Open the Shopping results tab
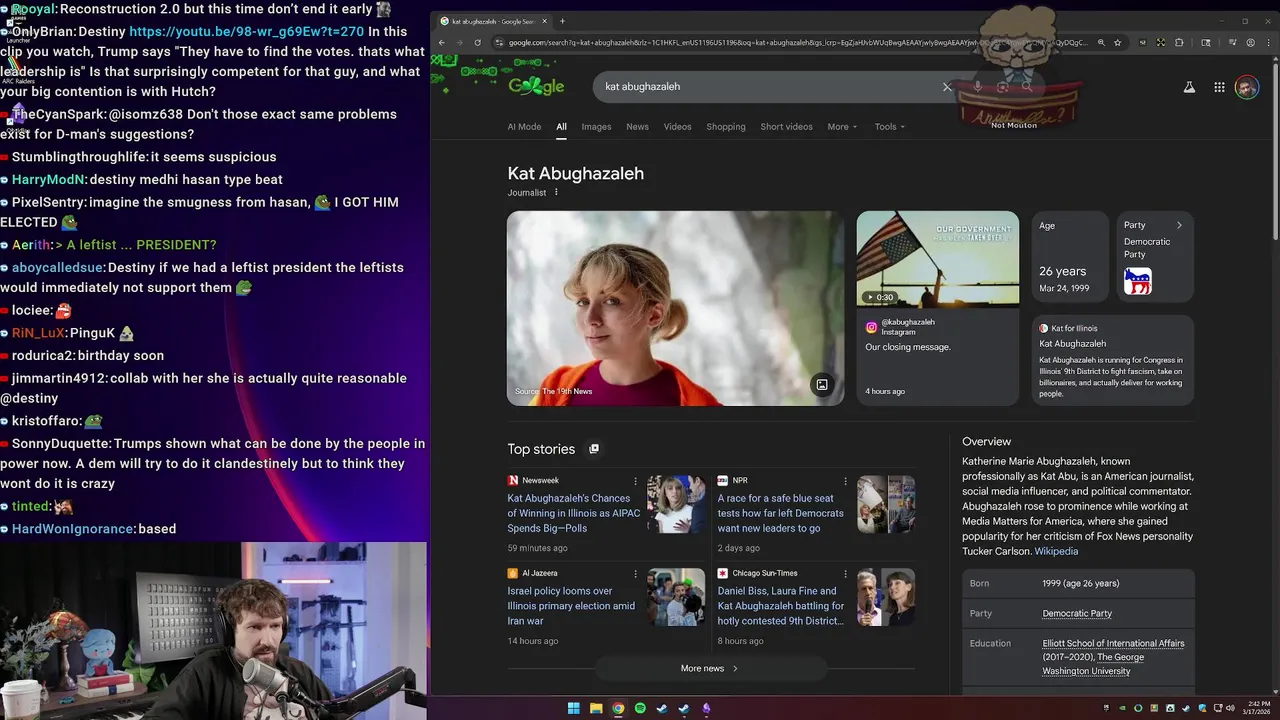This screenshot has width=1280, height=720. [726, 127]
